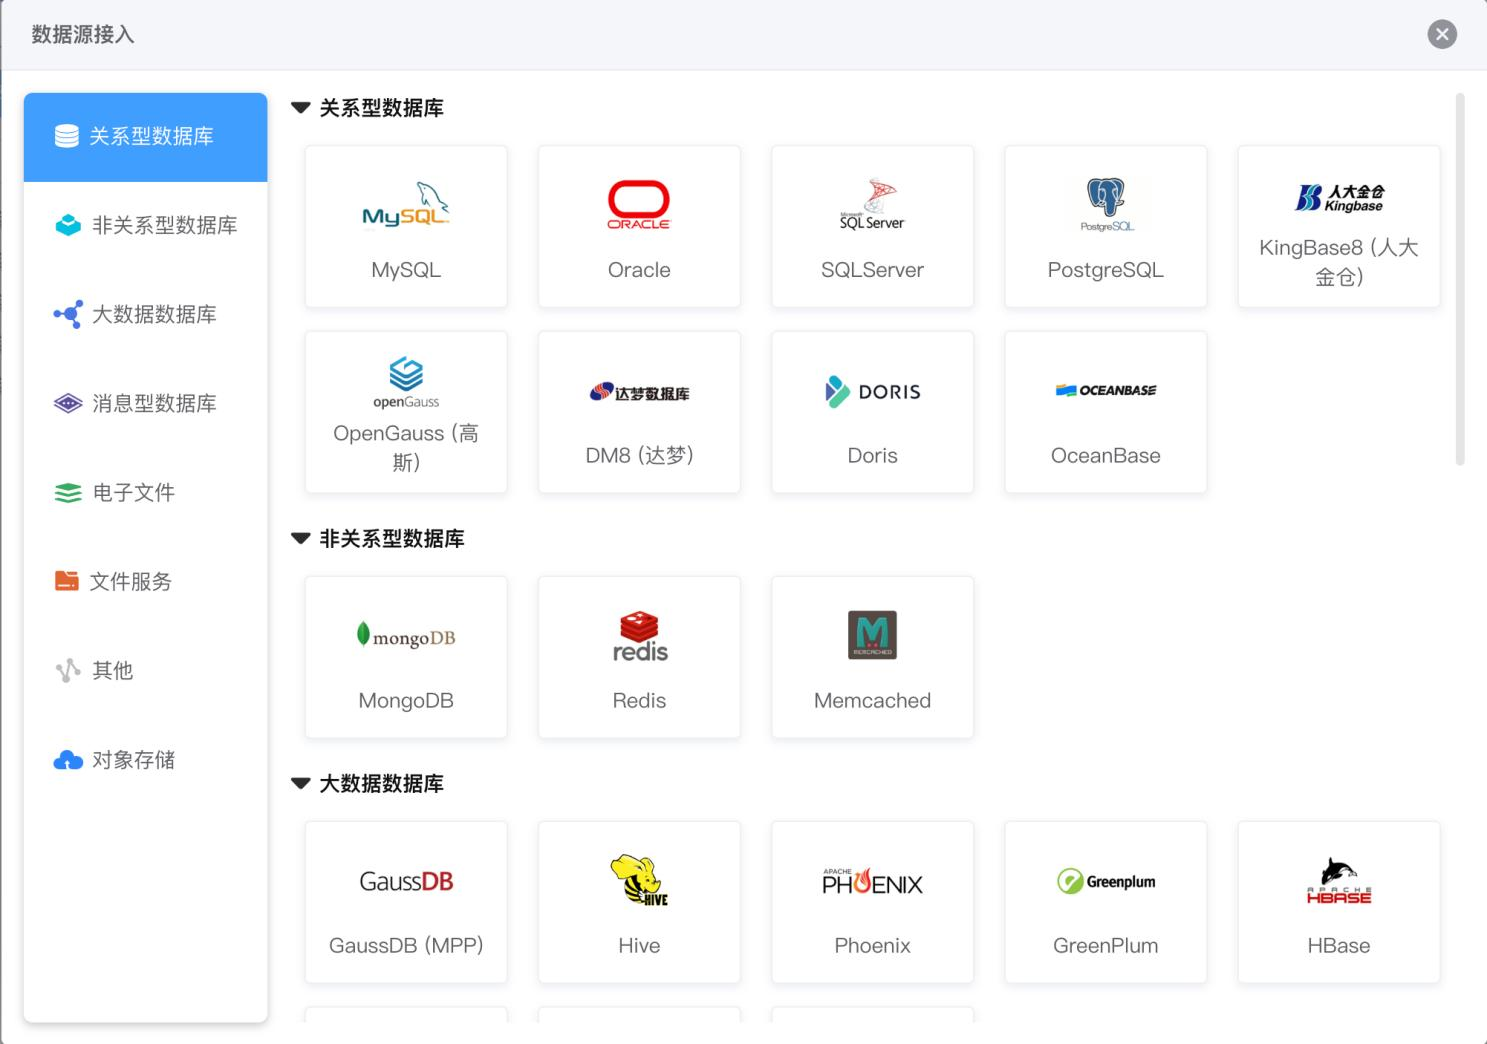
Task: Click the Hive card label
Action: click(639, 946)
